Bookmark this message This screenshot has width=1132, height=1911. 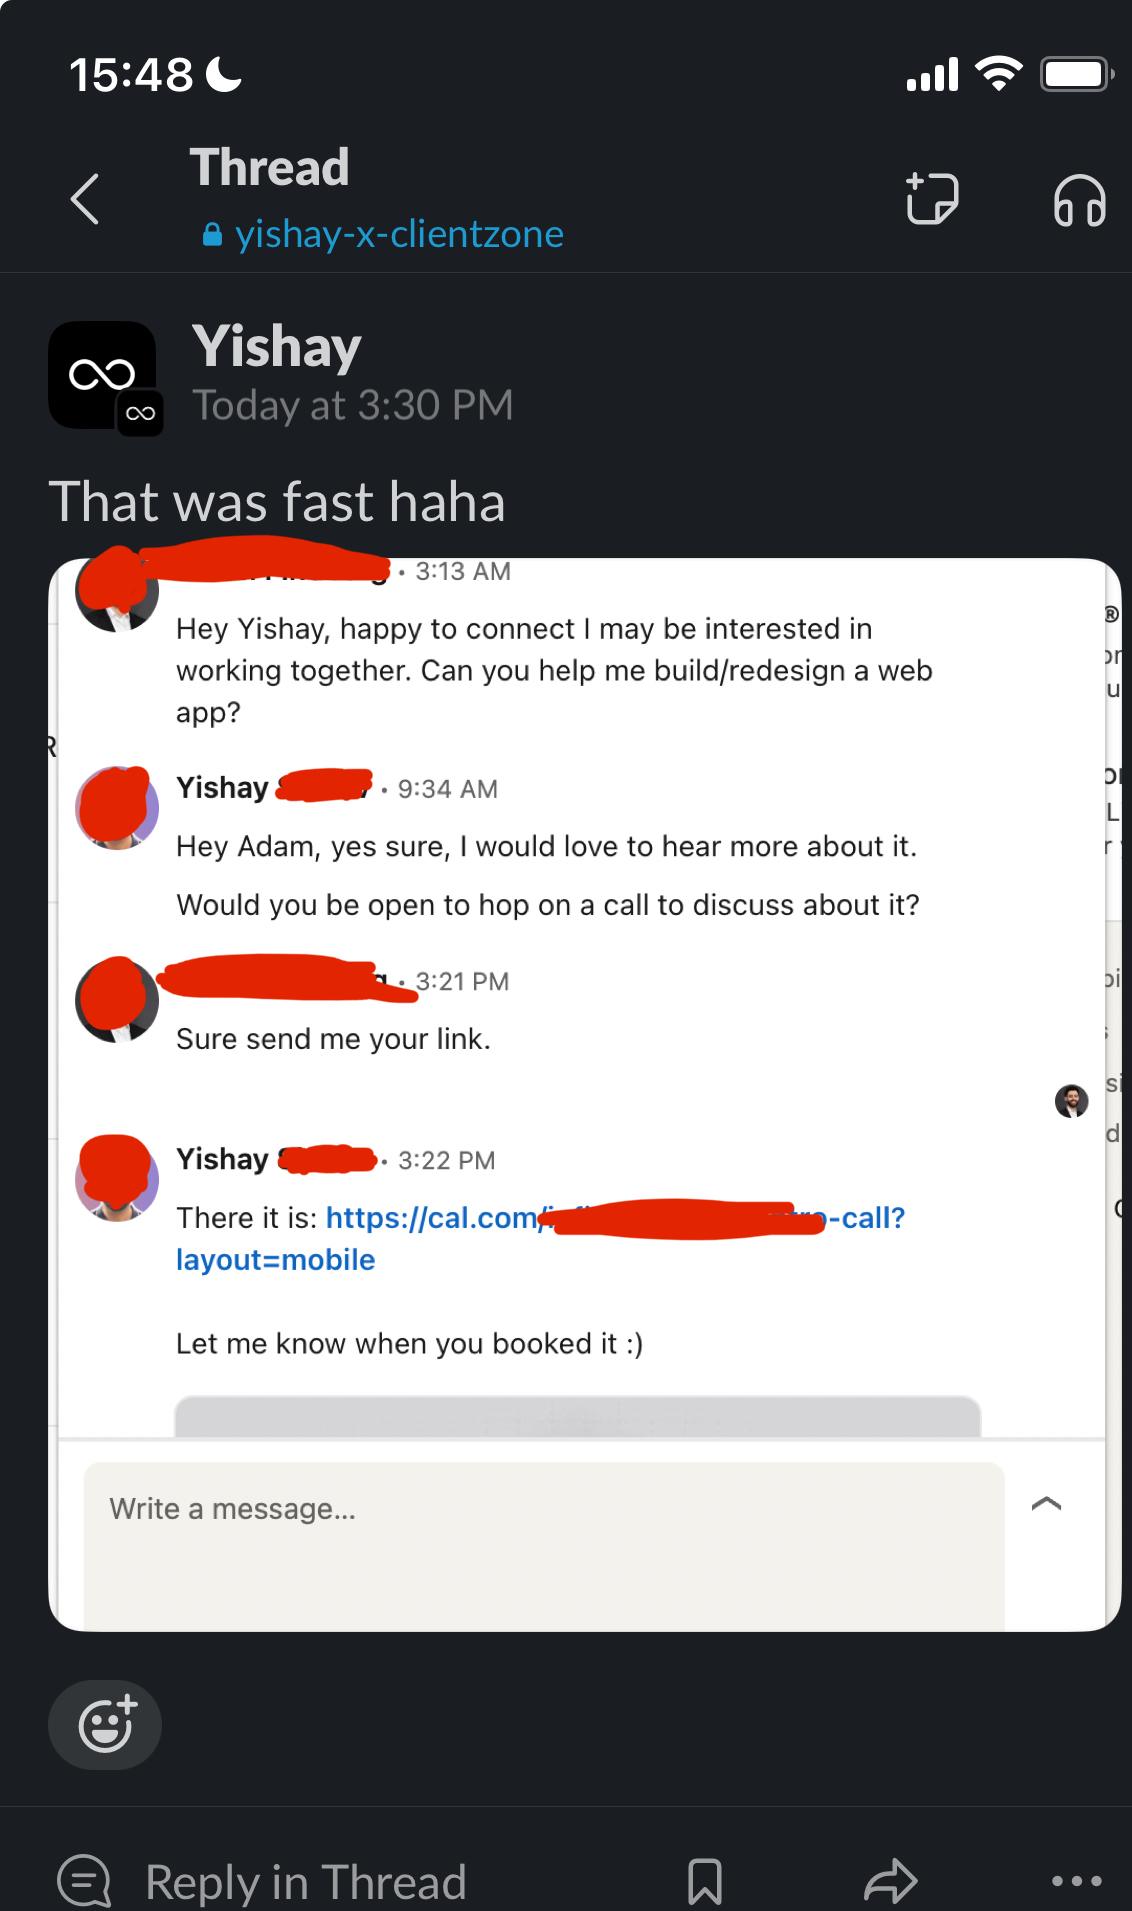705,1881
